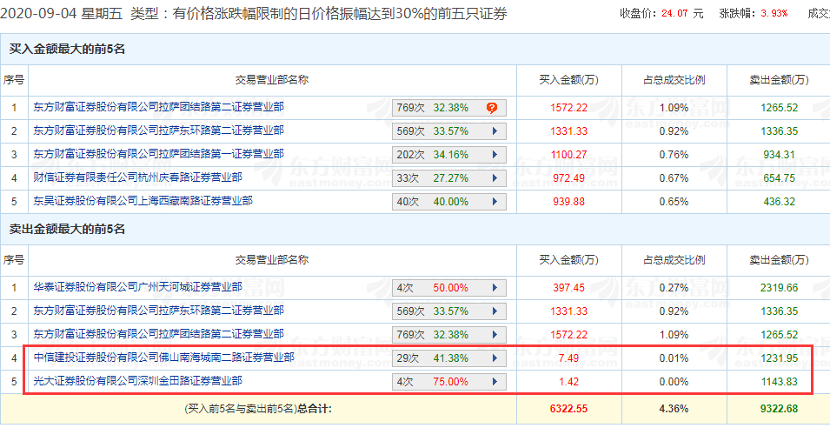The height and width of the screenshot is (428, 830).
Task: Click the ratio value 0.67%
Action: [x=674, y=178]
